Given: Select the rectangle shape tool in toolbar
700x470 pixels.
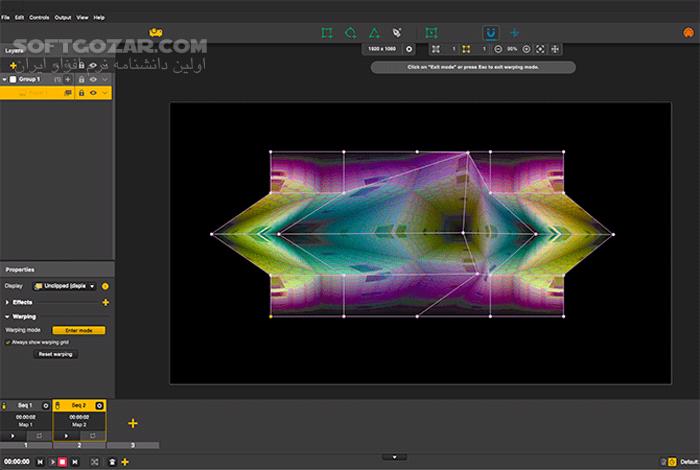Looking at the screenshot, I should click(x=326, y=33).
